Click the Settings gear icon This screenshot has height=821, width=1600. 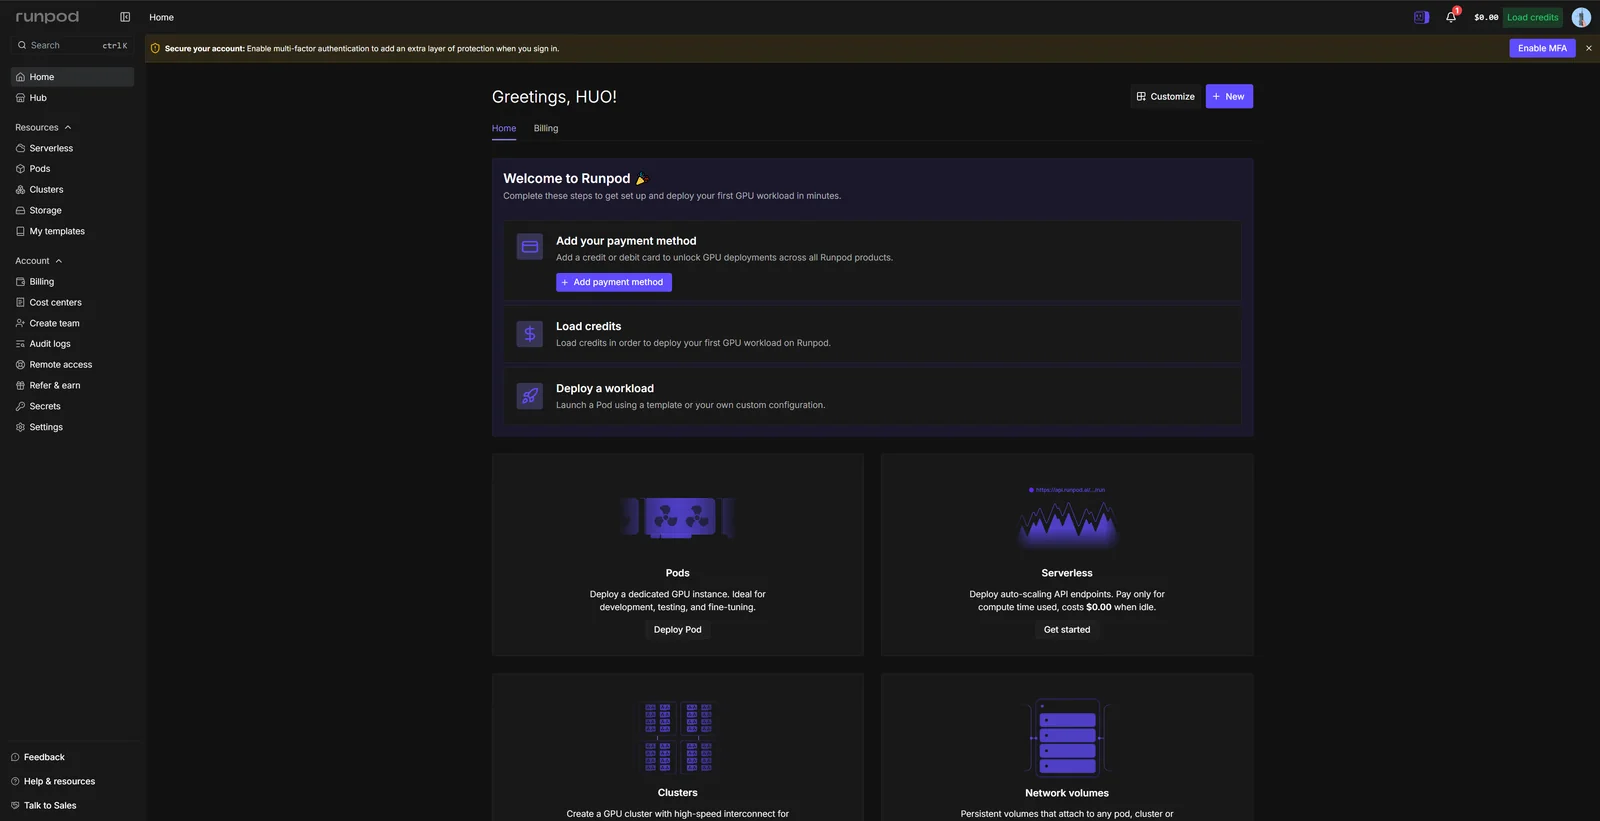(x=20, y=427)
